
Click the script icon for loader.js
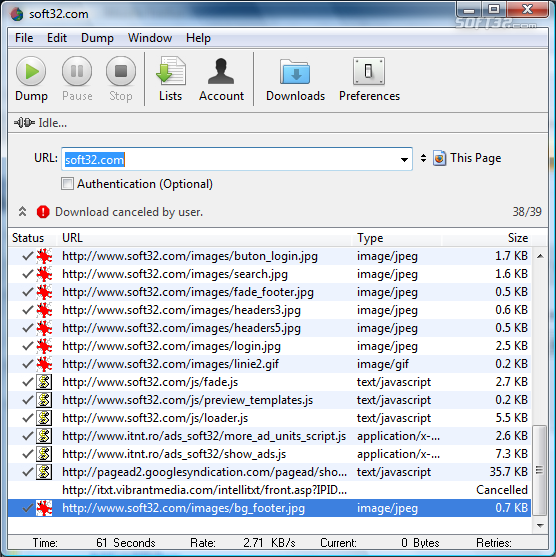point(44,418)
